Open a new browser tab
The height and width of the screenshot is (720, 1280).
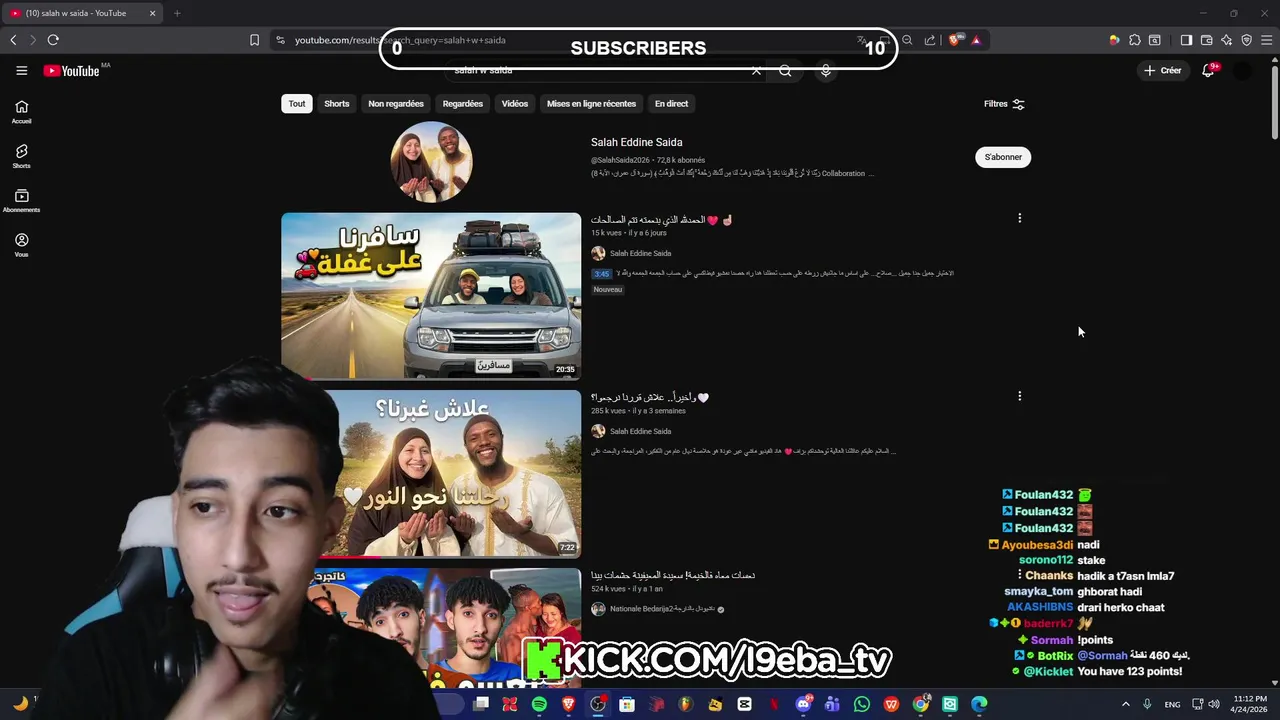[177, 13]
